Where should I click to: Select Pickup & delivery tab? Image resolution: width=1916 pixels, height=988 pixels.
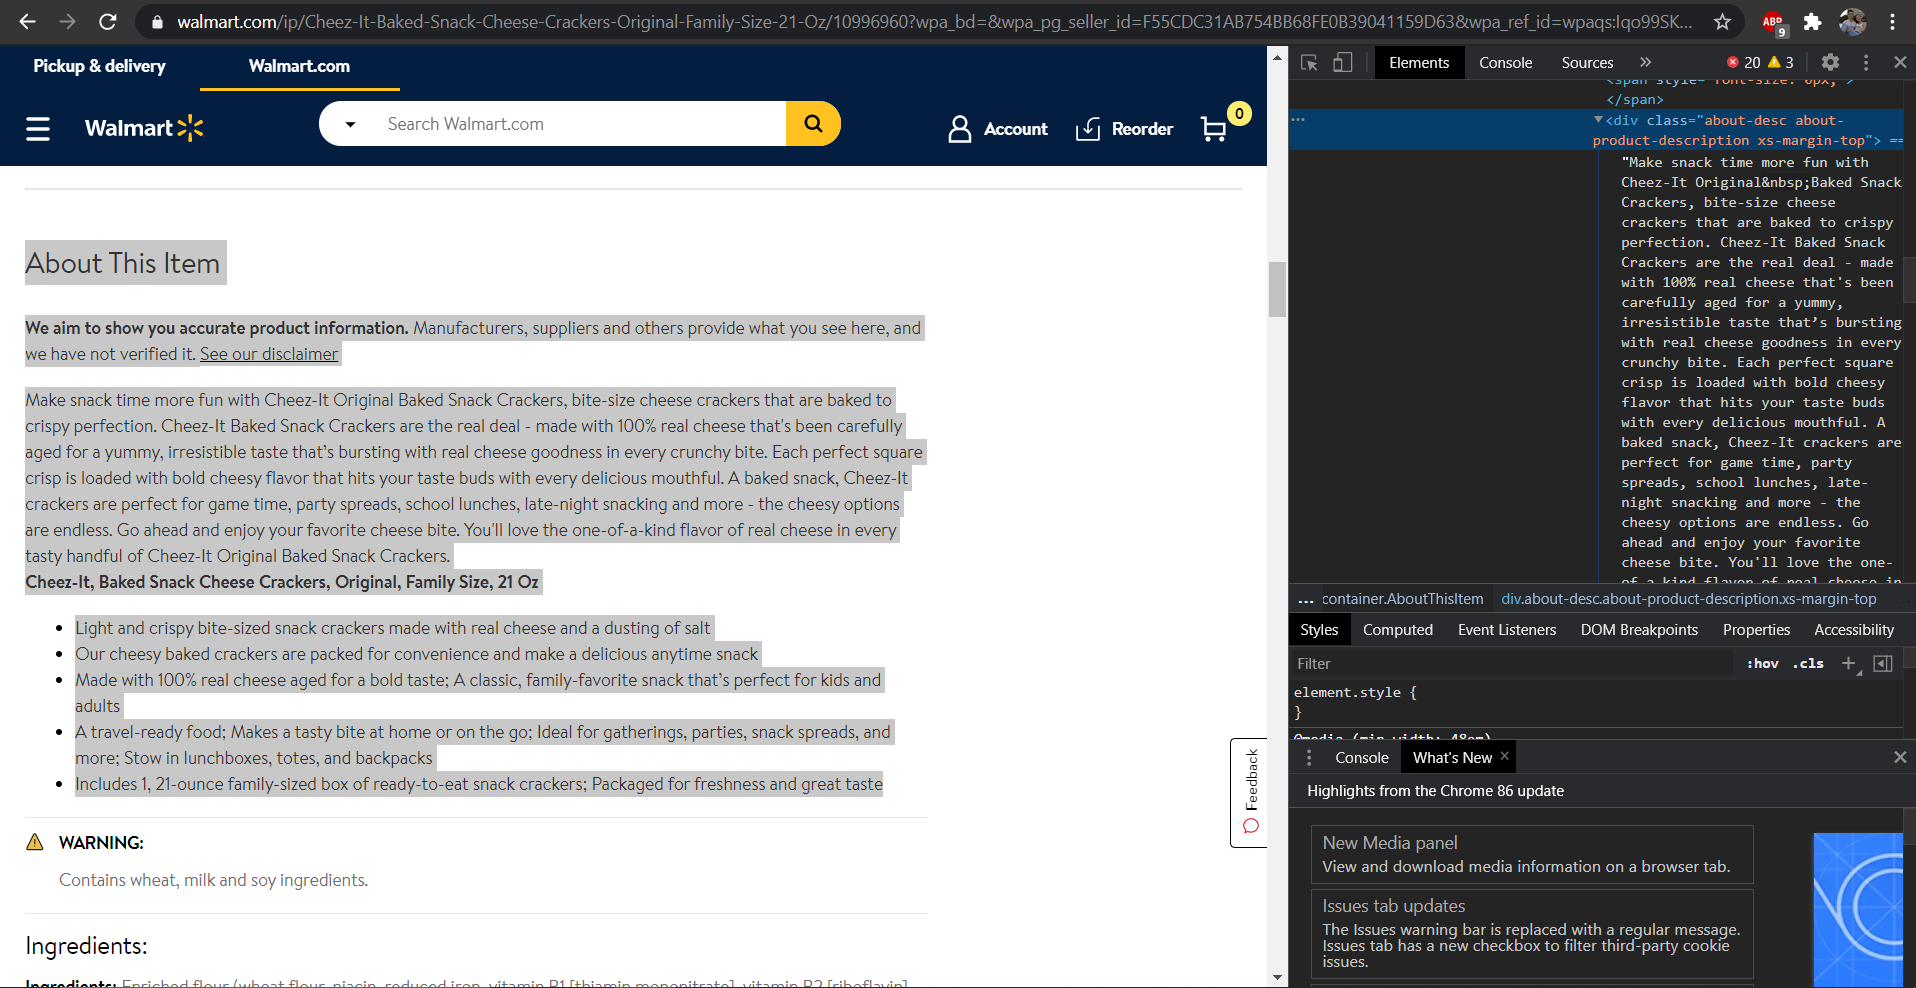99,66
